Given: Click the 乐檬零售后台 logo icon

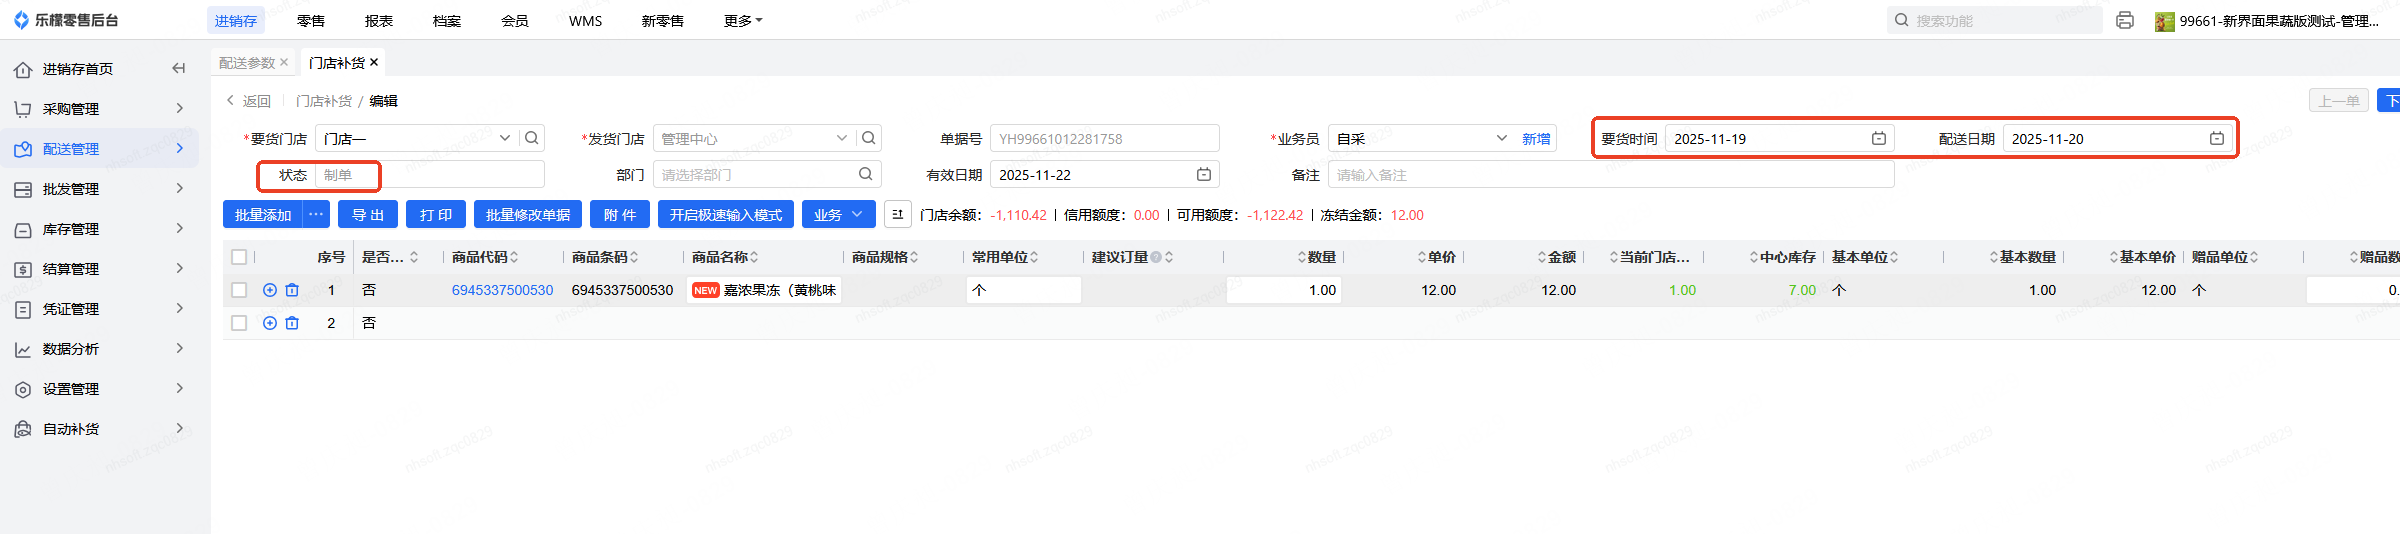Looking at the screenshot, I should pos(21,20).
